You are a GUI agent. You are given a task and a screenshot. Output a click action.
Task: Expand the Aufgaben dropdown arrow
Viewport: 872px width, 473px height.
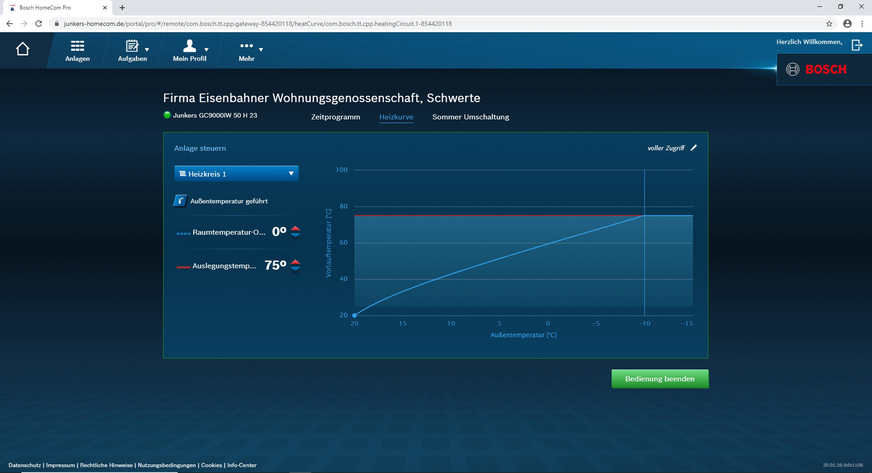pyautogui.click(x=147, y=49)
